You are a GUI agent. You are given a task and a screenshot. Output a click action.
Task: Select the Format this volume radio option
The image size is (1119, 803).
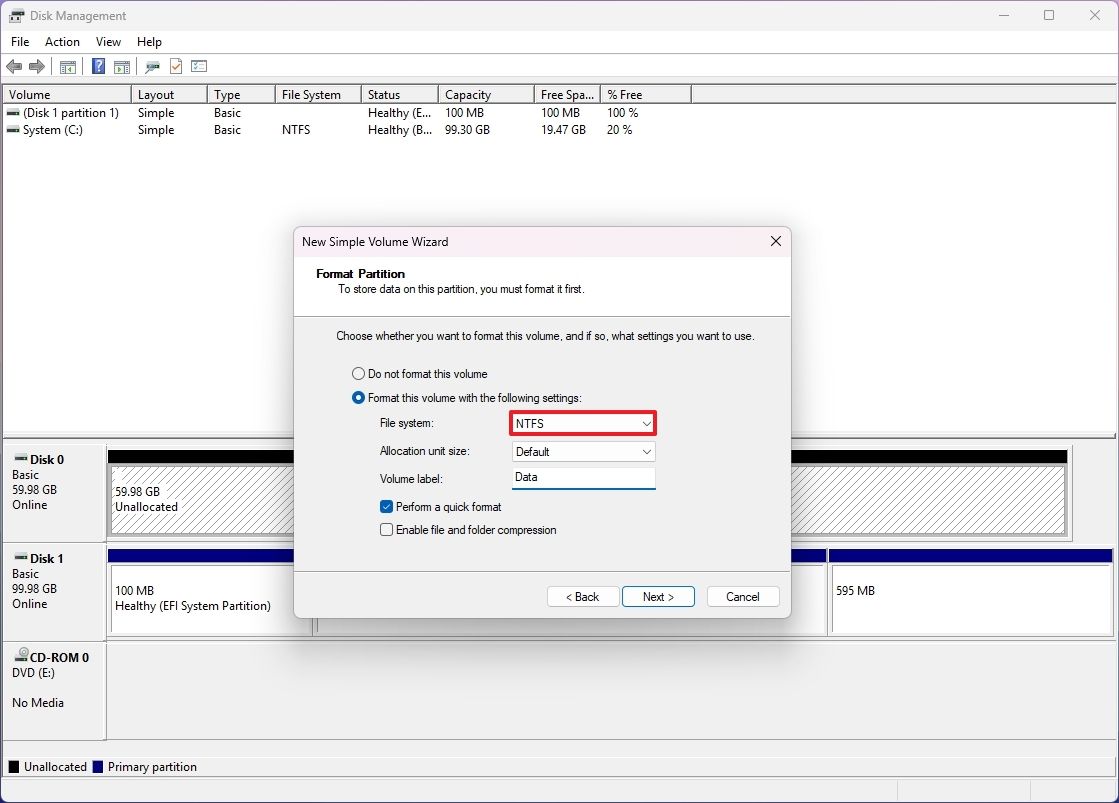tap(358, 397)
